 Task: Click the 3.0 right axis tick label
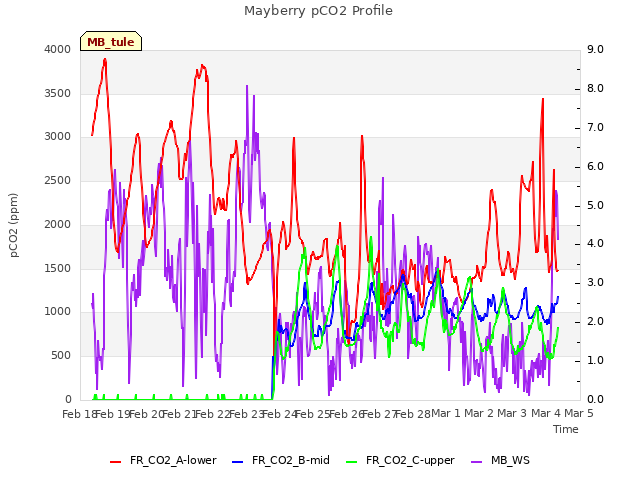[x=595, y=282]
